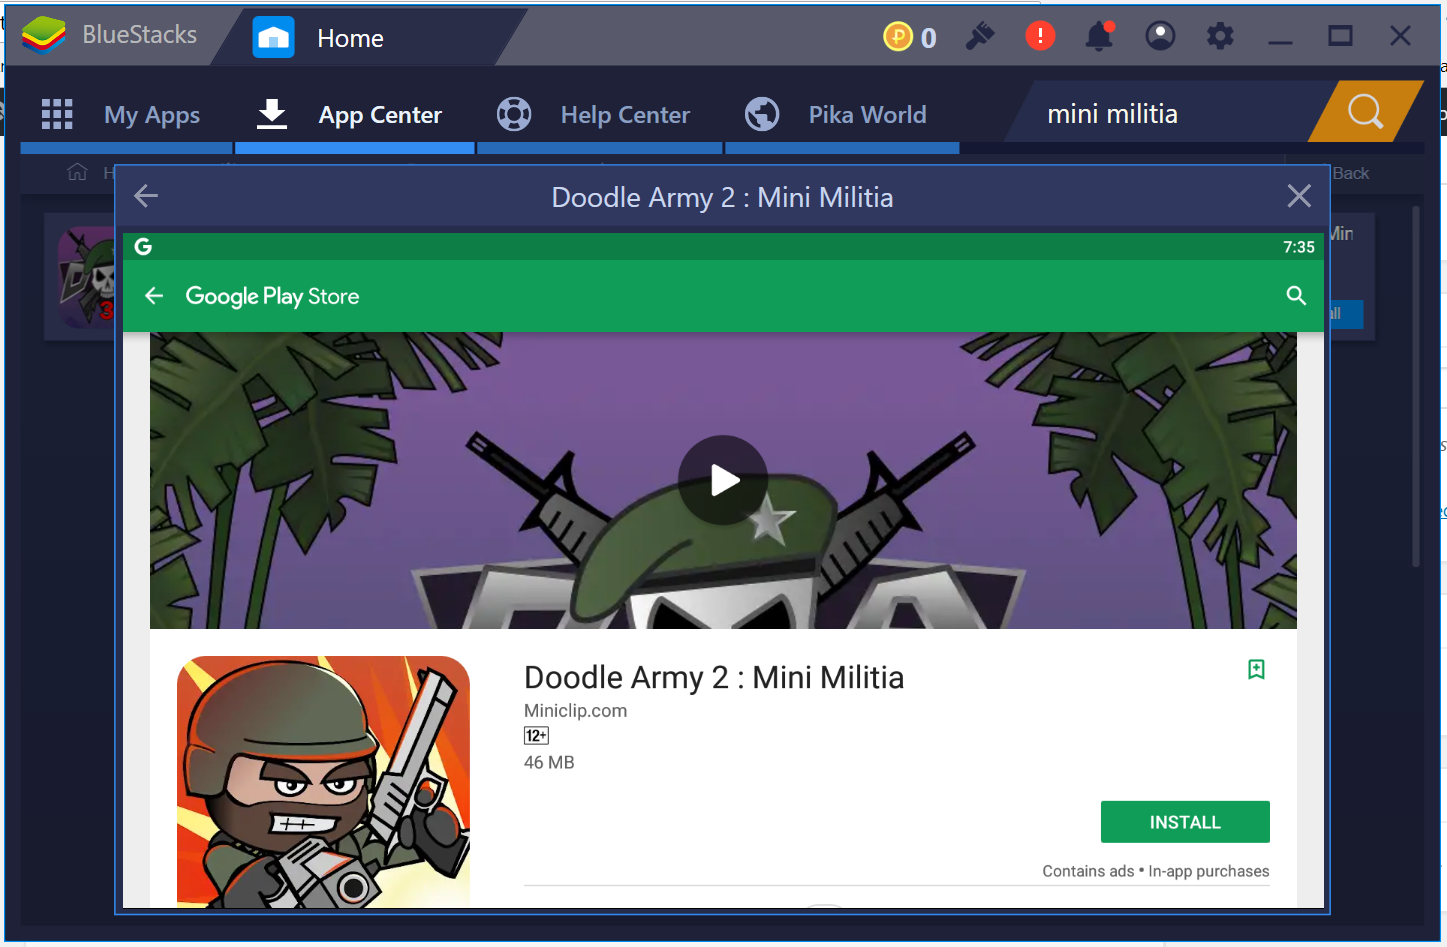Click the 7:35 clock in status bar

[x=1298, y=247]
